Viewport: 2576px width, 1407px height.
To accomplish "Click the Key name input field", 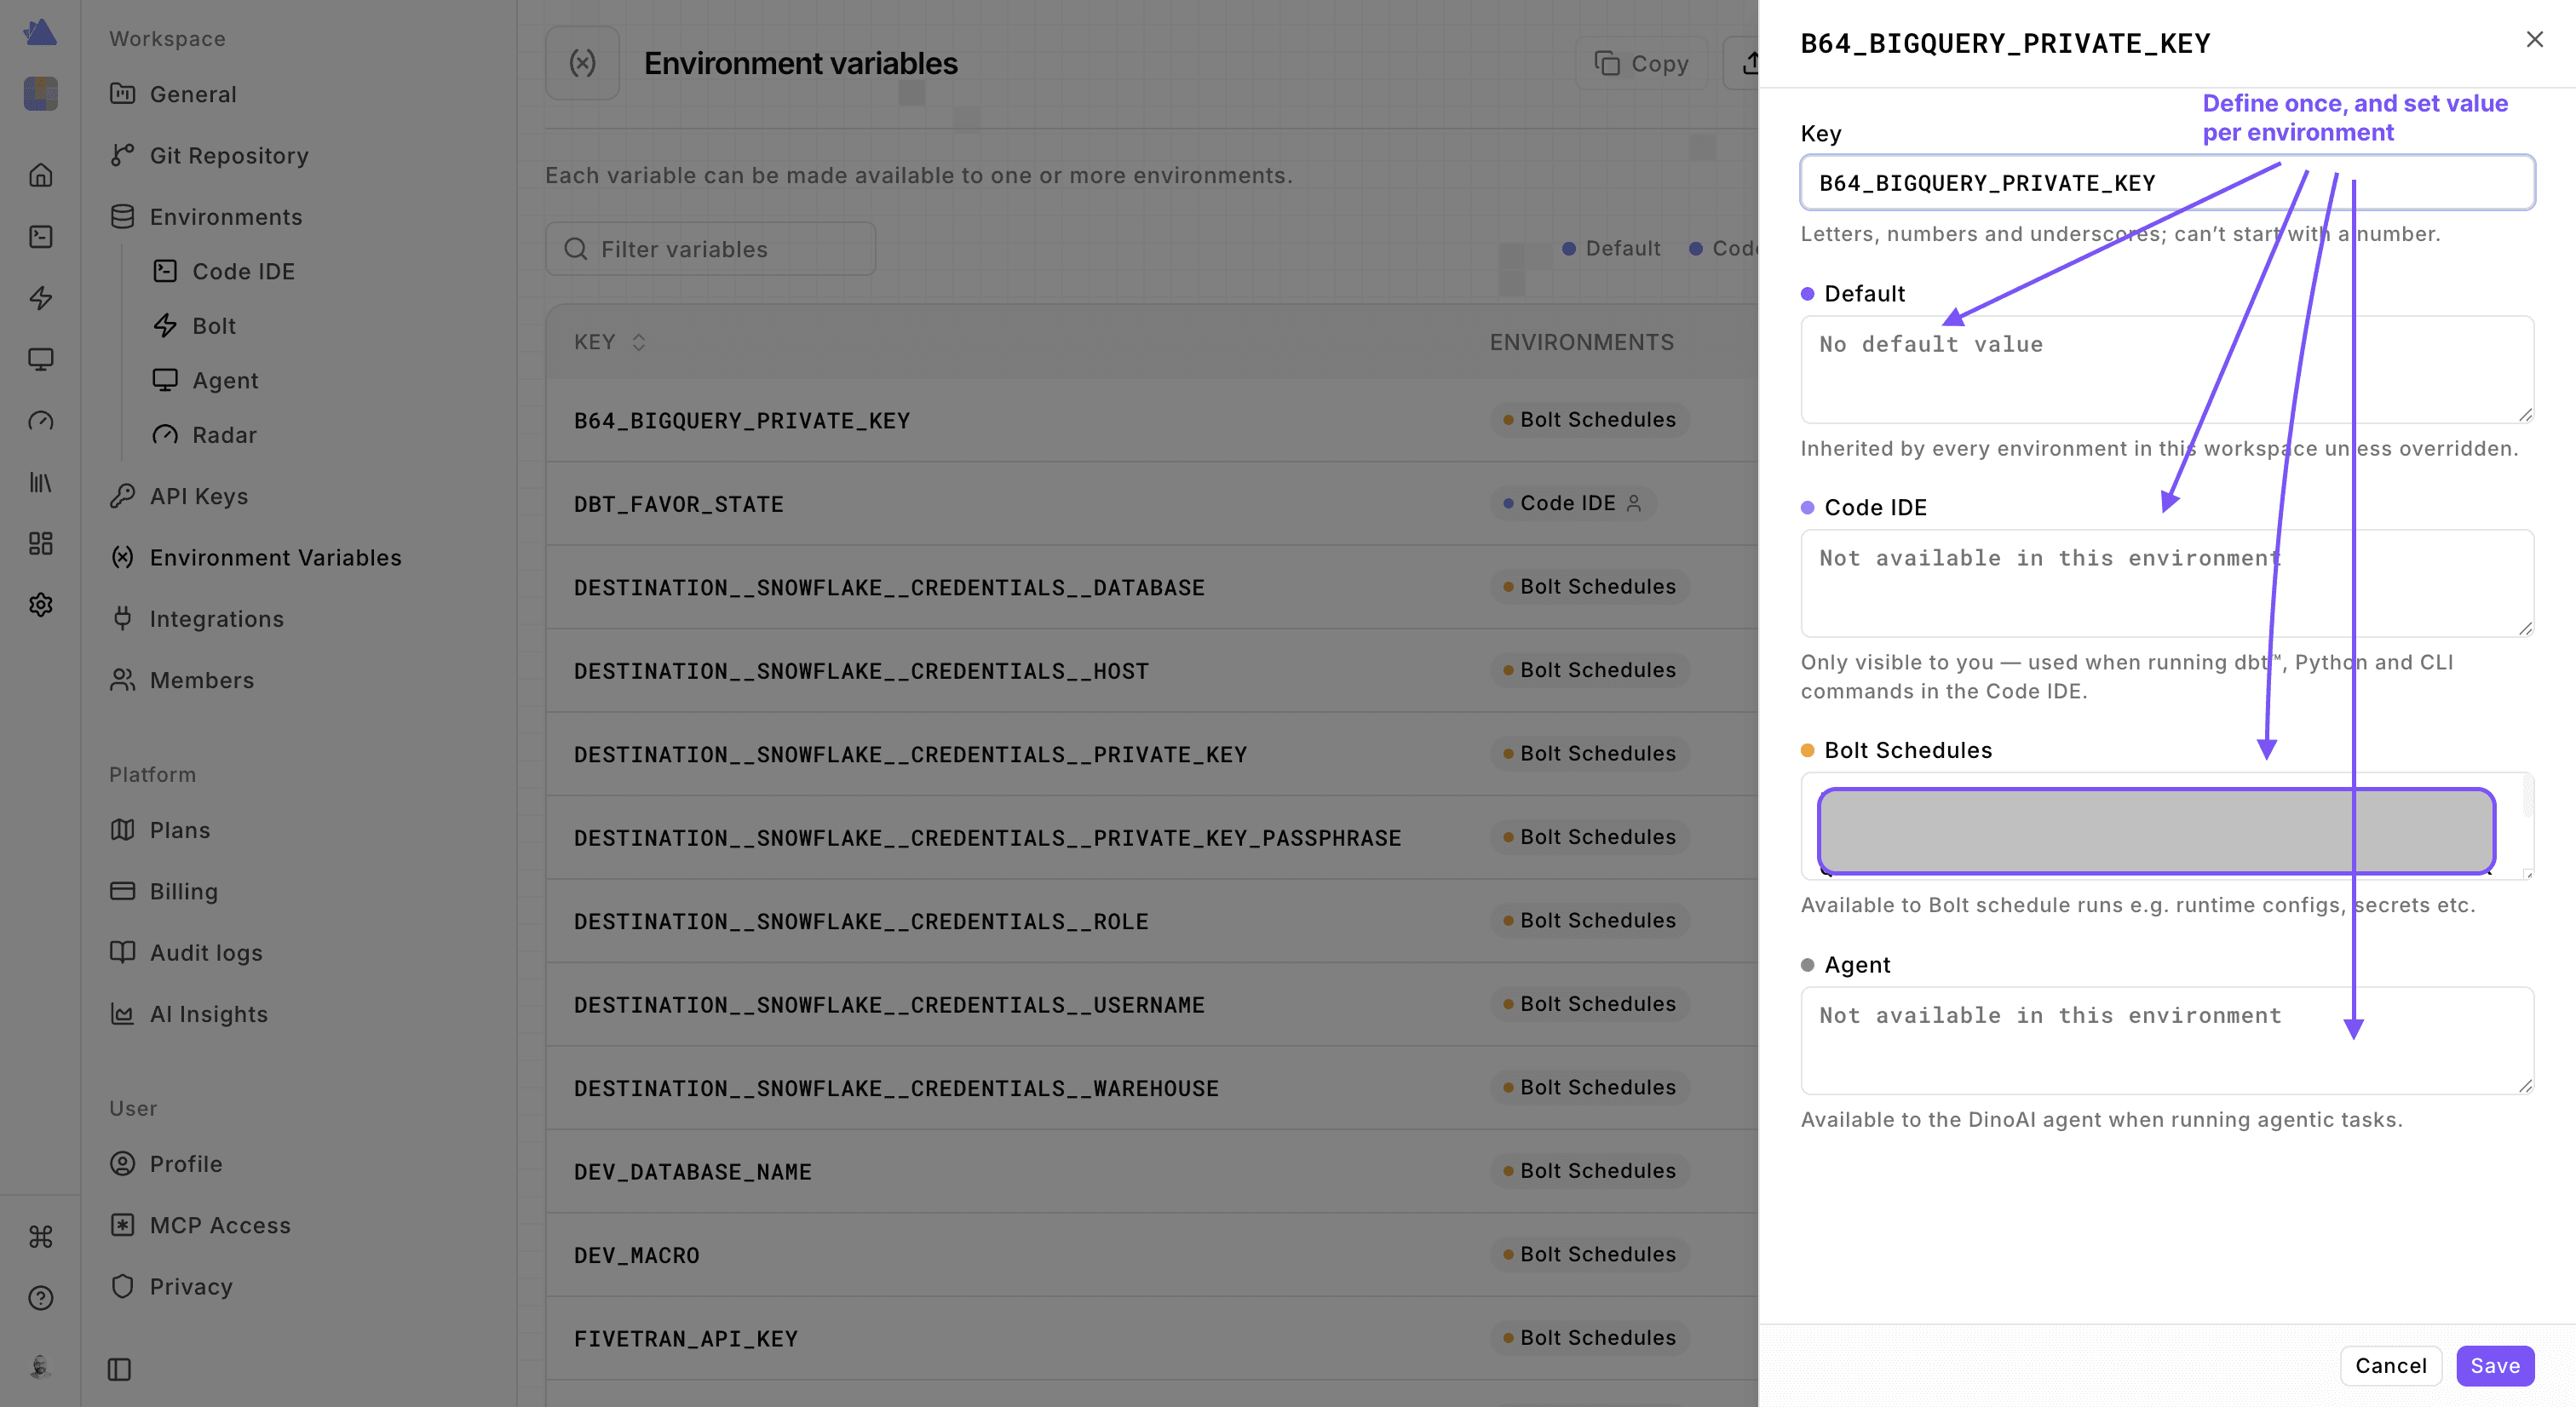I will [x=2167, y=182].
